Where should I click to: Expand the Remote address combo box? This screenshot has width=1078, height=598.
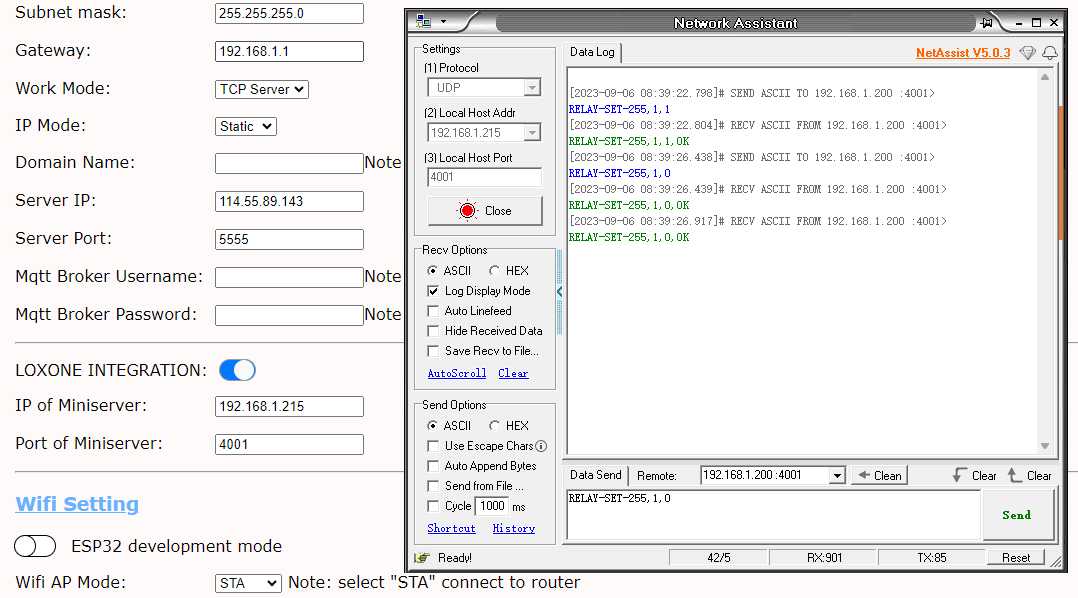pos(837,476)
